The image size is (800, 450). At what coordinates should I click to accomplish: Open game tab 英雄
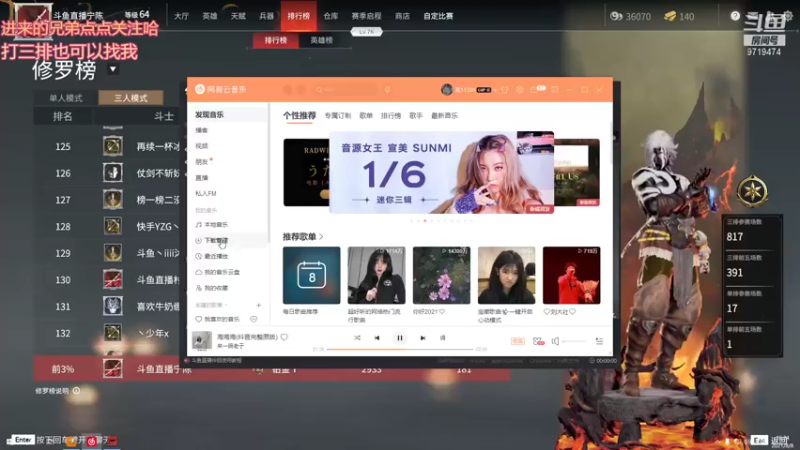pyautogui.click(x=210, y=16)
